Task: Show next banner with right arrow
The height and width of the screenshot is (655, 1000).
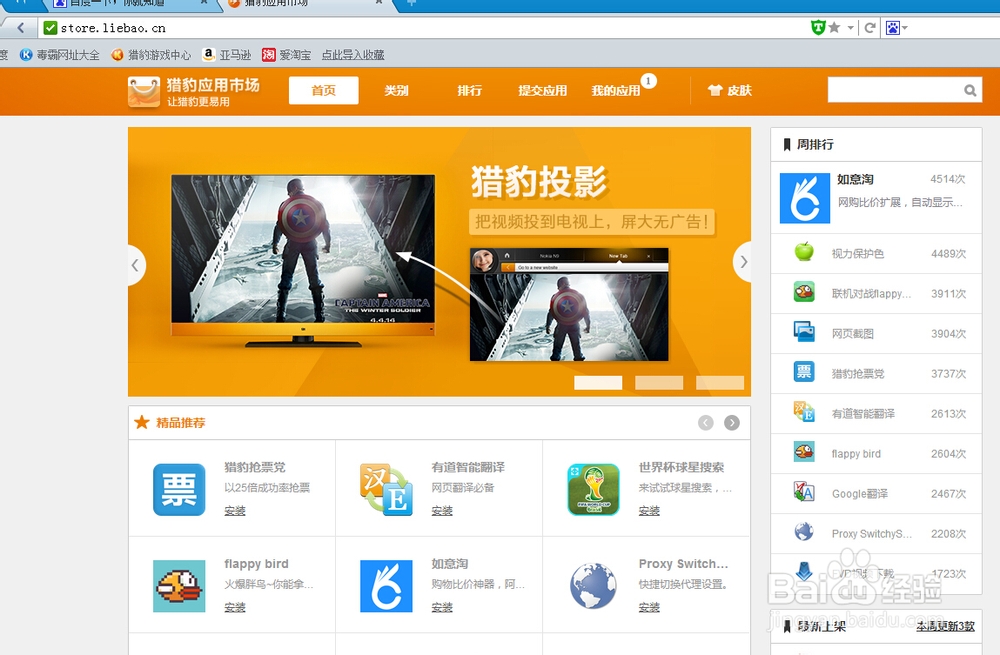Action: tap(742, 262)
